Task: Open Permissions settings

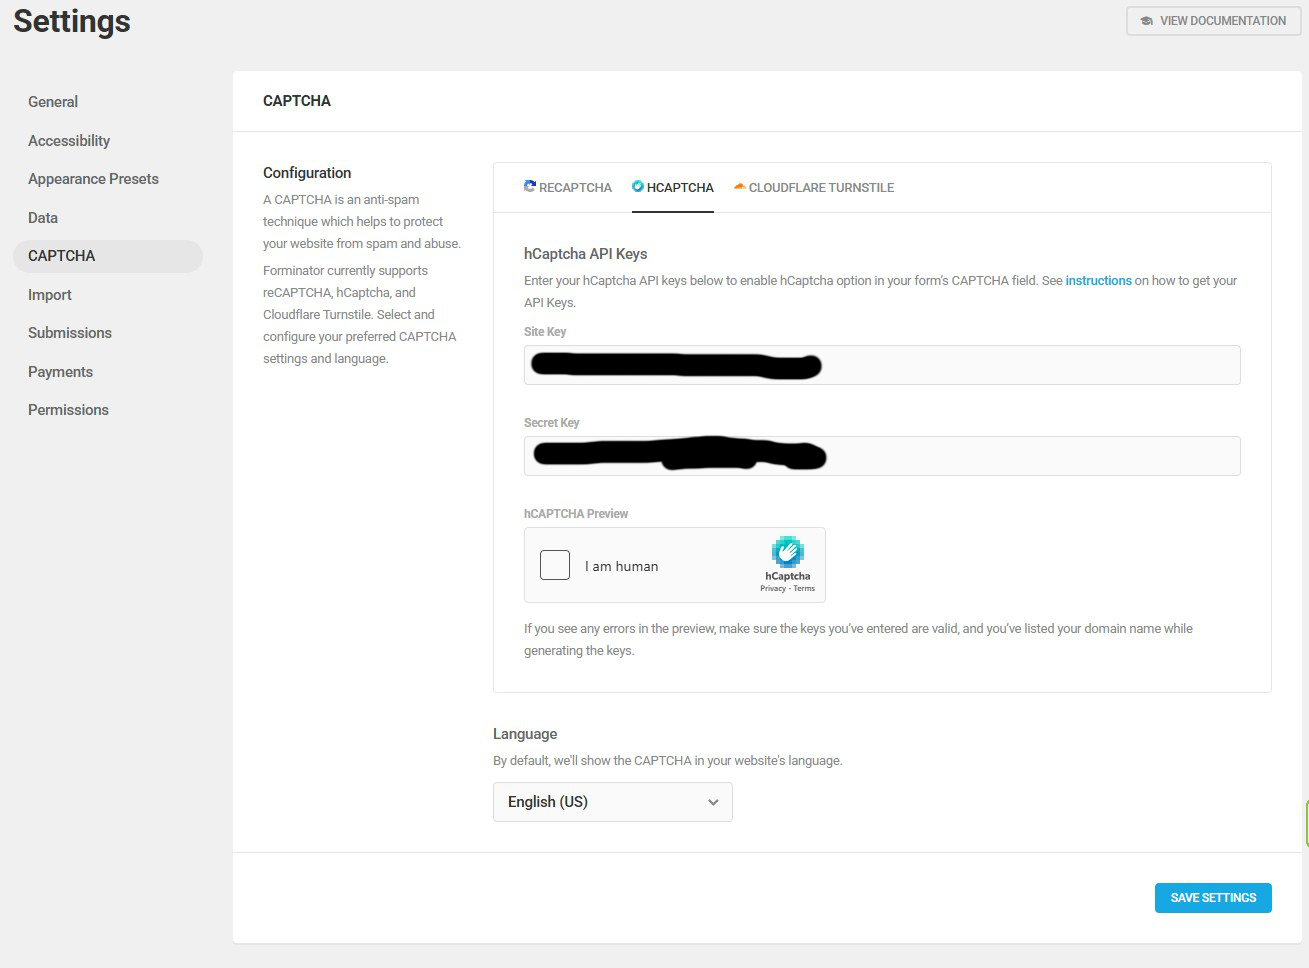Action: coord(68,410)
